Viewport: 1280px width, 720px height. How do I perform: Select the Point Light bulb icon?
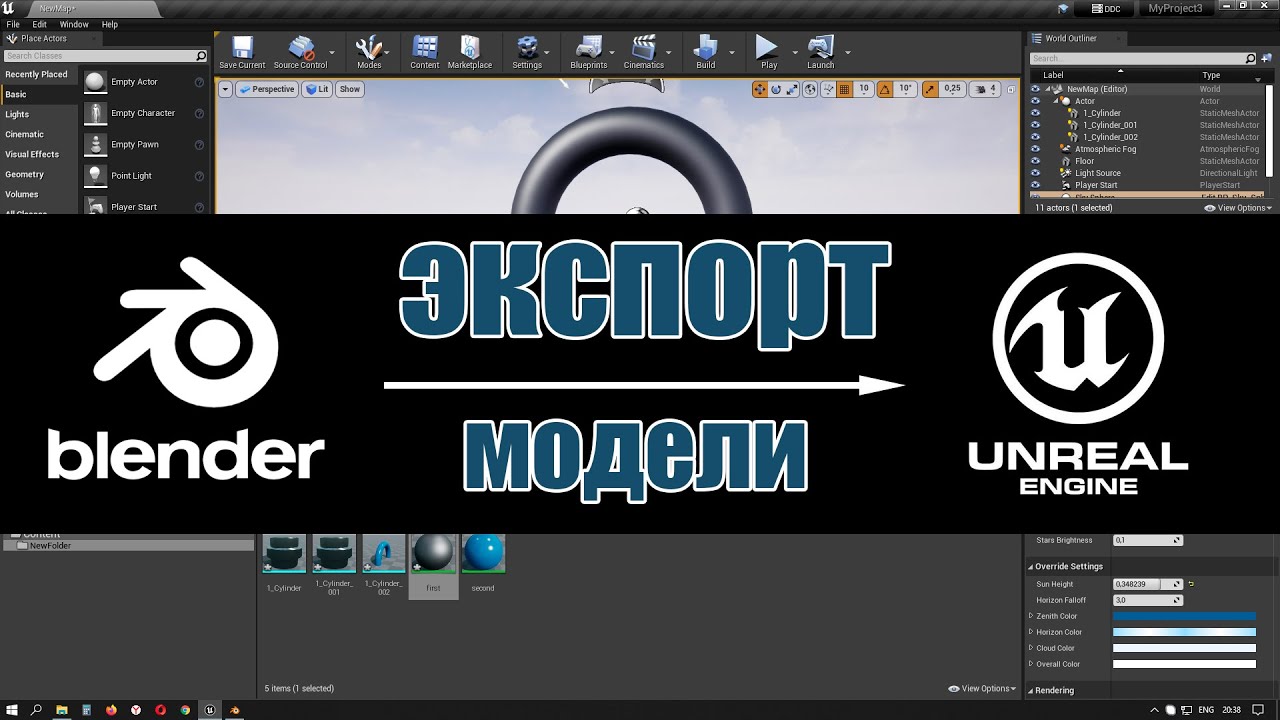pyautogui.click(x=95, y=175)
